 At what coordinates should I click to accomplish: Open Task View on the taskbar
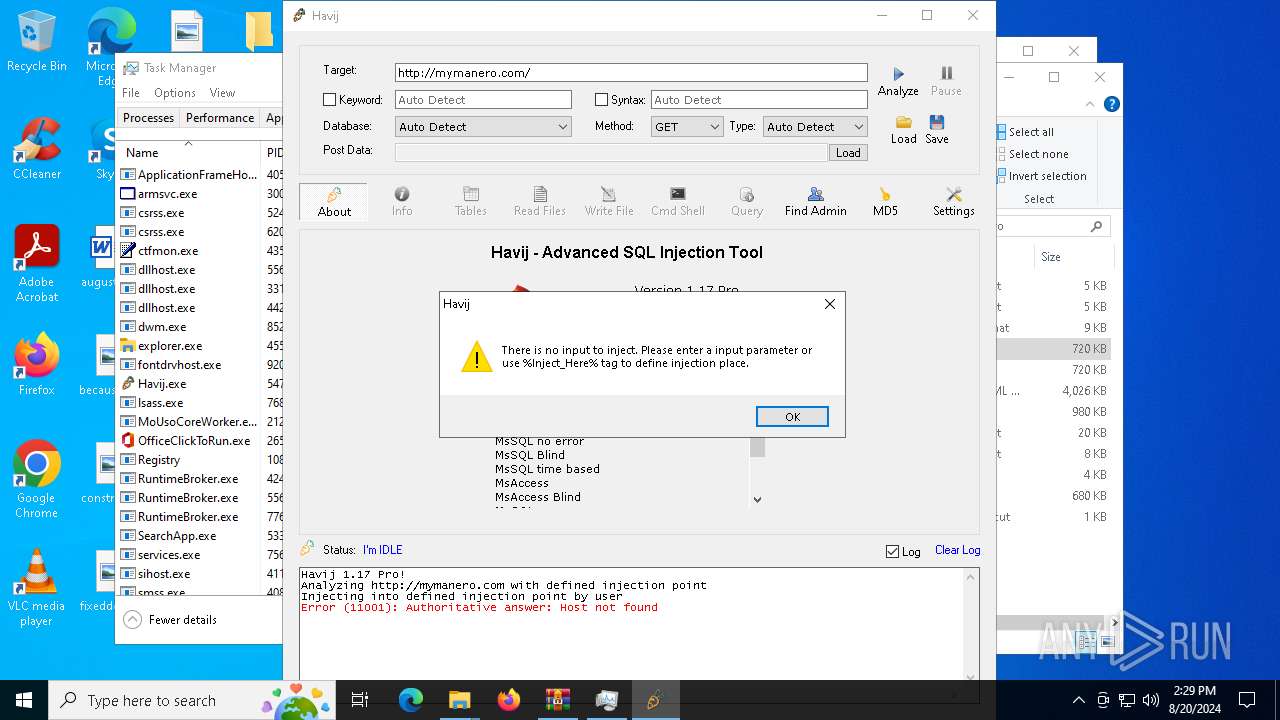pyautogui.click(x=361, y=700)
